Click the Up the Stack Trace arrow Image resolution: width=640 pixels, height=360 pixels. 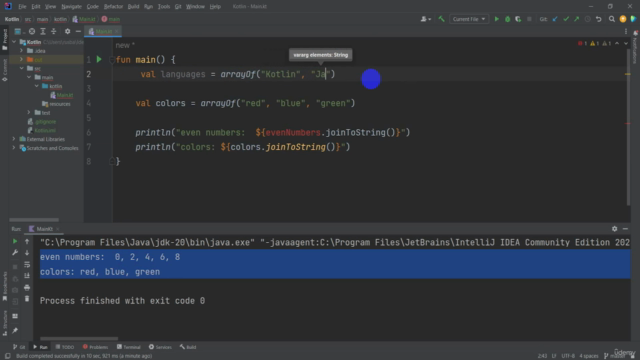coord(27,241)
